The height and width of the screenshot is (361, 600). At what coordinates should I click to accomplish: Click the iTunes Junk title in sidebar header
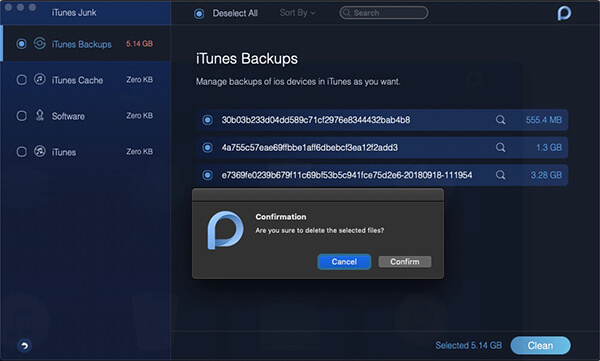click(x=74, y=13)
